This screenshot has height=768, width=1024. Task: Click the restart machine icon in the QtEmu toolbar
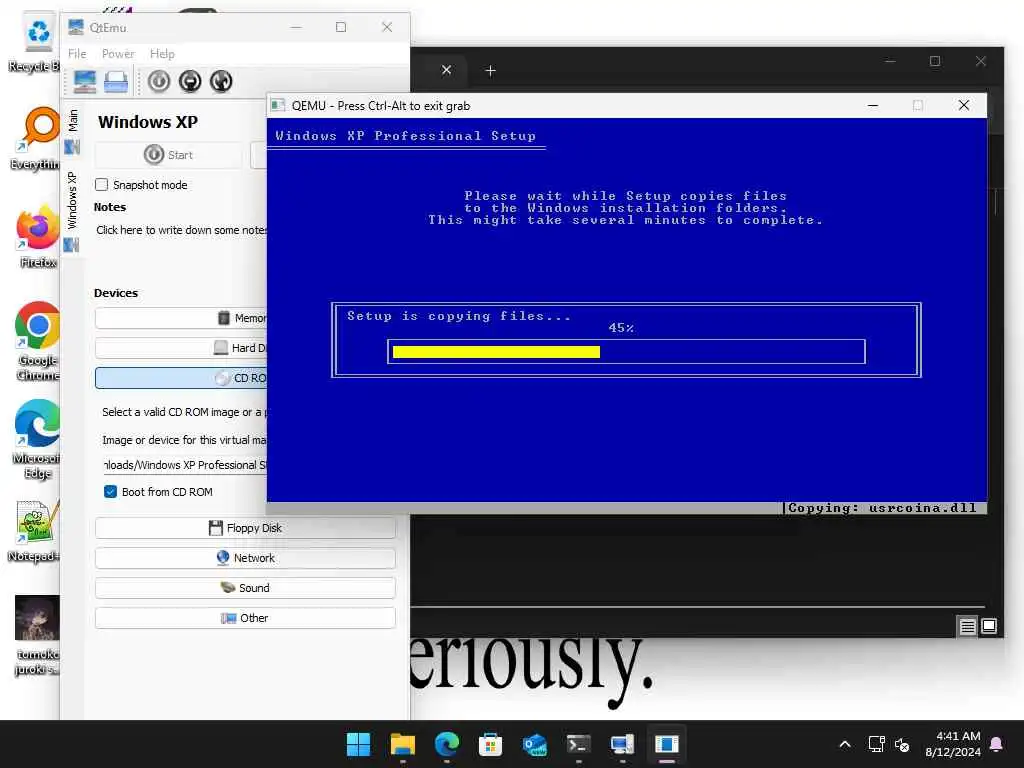point(221,82)
